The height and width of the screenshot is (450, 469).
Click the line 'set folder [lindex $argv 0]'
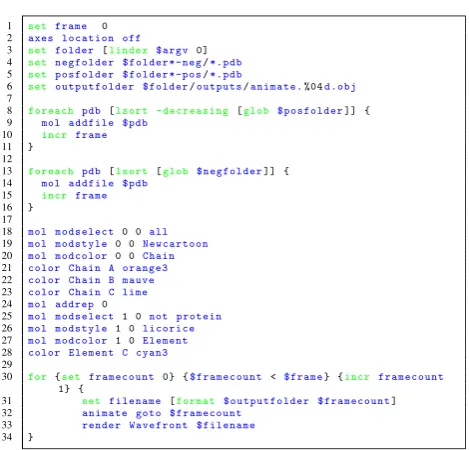pos(118,50)
